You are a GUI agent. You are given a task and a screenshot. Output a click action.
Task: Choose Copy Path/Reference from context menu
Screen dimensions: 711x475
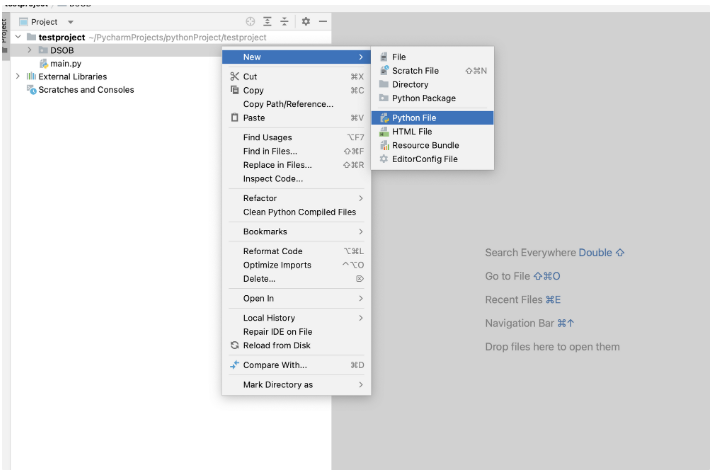point(297,104)
